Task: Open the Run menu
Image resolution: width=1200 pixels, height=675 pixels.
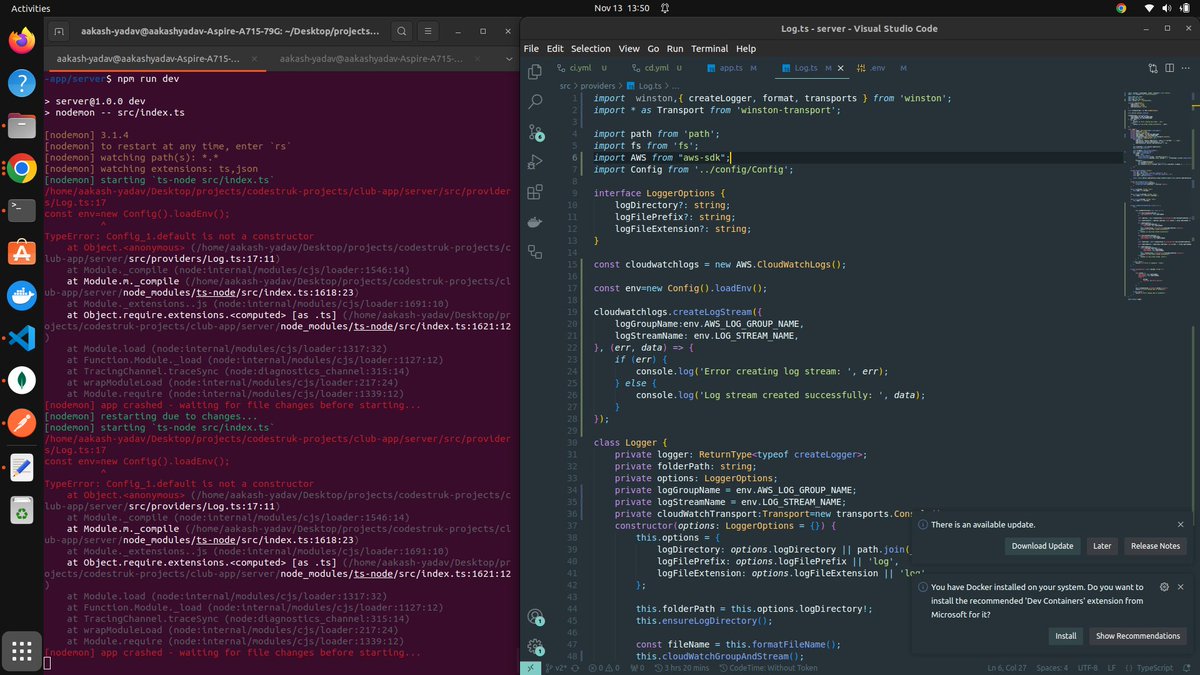Action: [x=675, y=48]
